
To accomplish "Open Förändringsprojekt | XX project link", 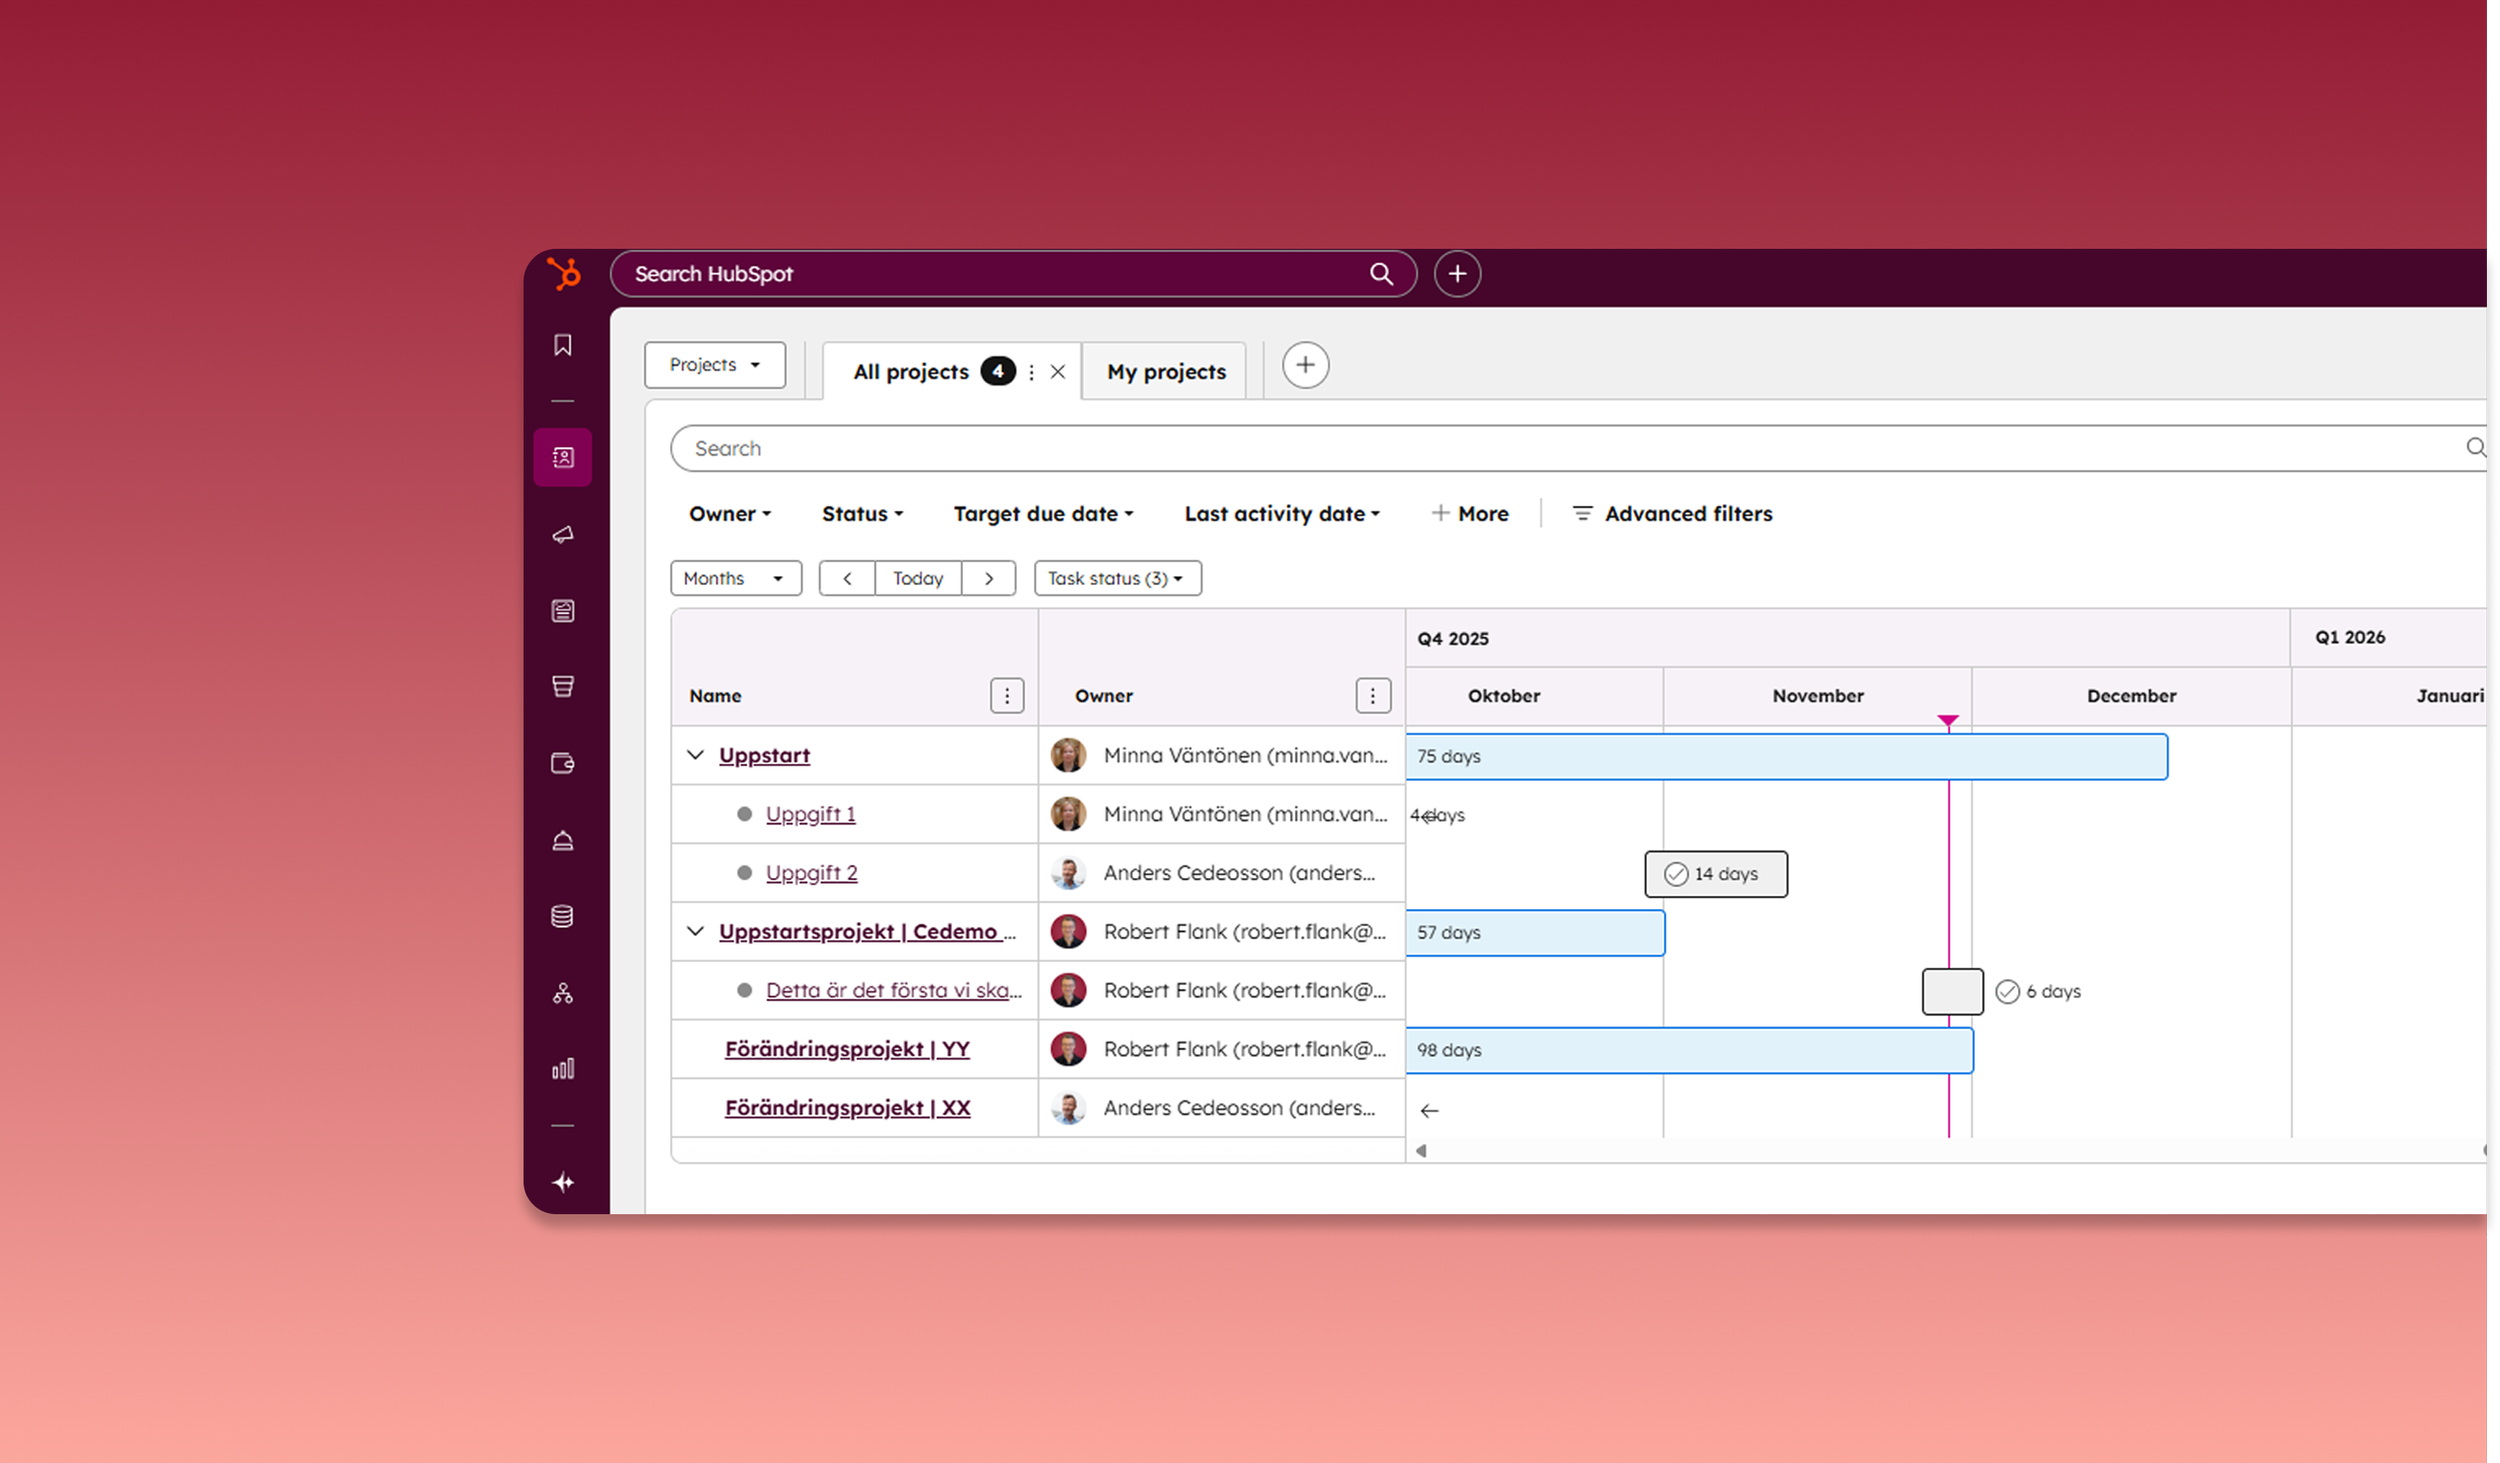I will point(847,1108).
